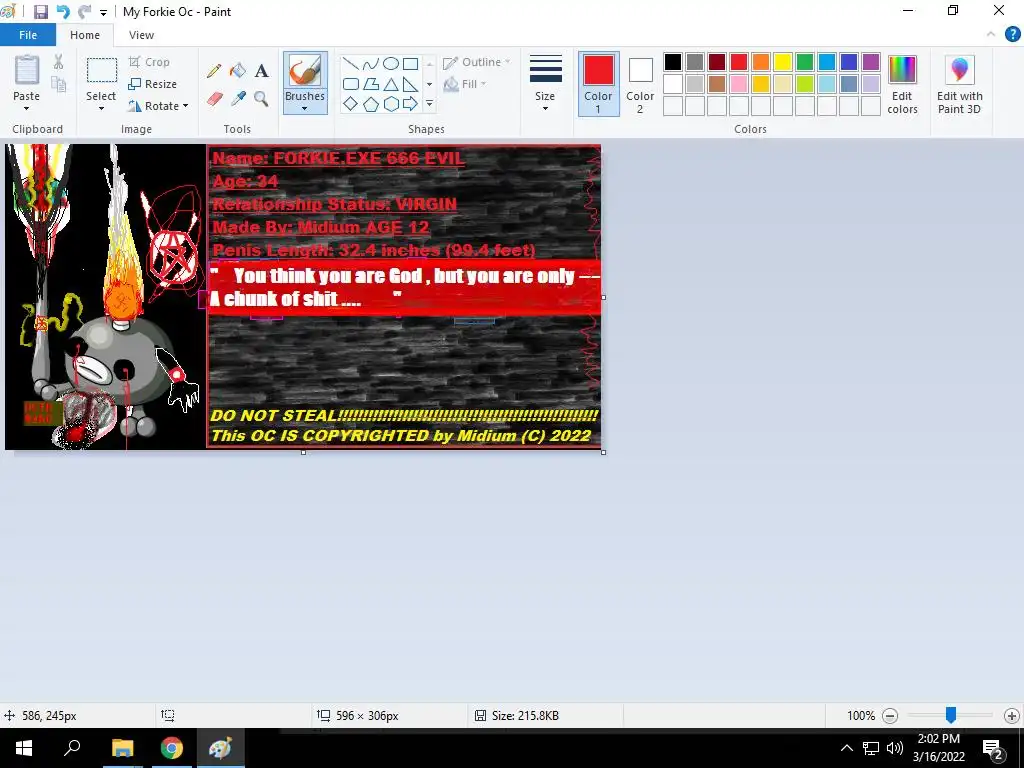Select the Triangle shape
1024x768 pixels.
pyautogui.click(x=391, y=84)
